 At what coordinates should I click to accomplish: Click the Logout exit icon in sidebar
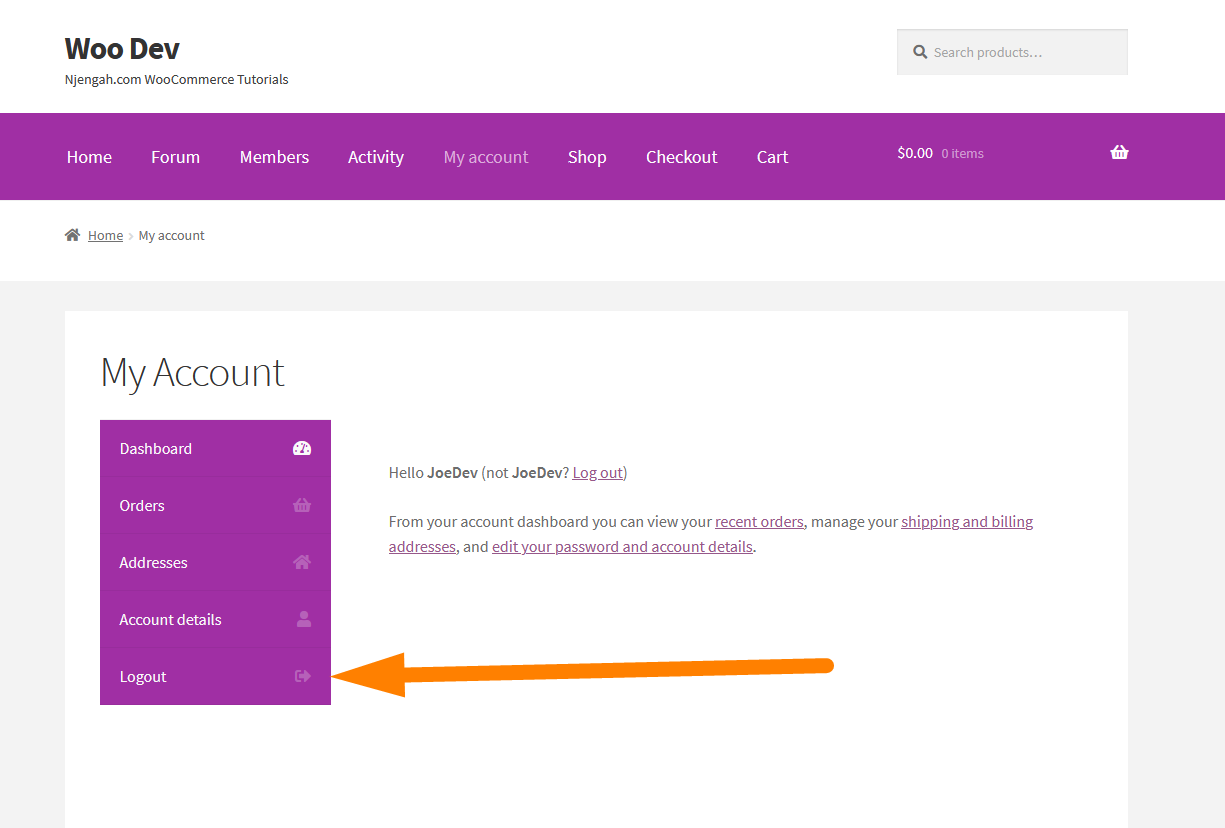303,676
